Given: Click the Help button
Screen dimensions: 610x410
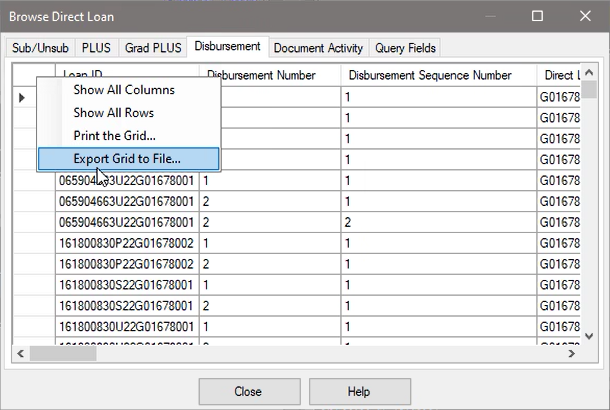Looking at the screenshot, I should click(359, 391).
